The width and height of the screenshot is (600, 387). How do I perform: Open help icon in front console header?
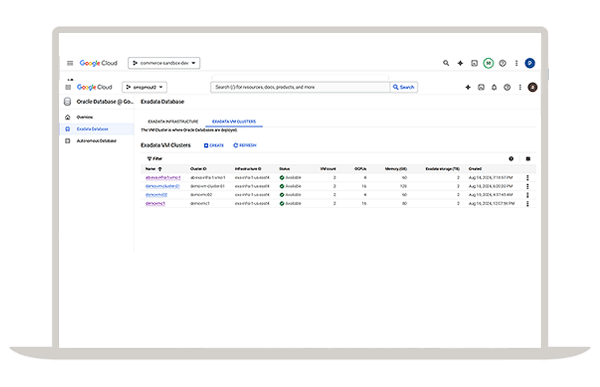[x=507, y=87]
